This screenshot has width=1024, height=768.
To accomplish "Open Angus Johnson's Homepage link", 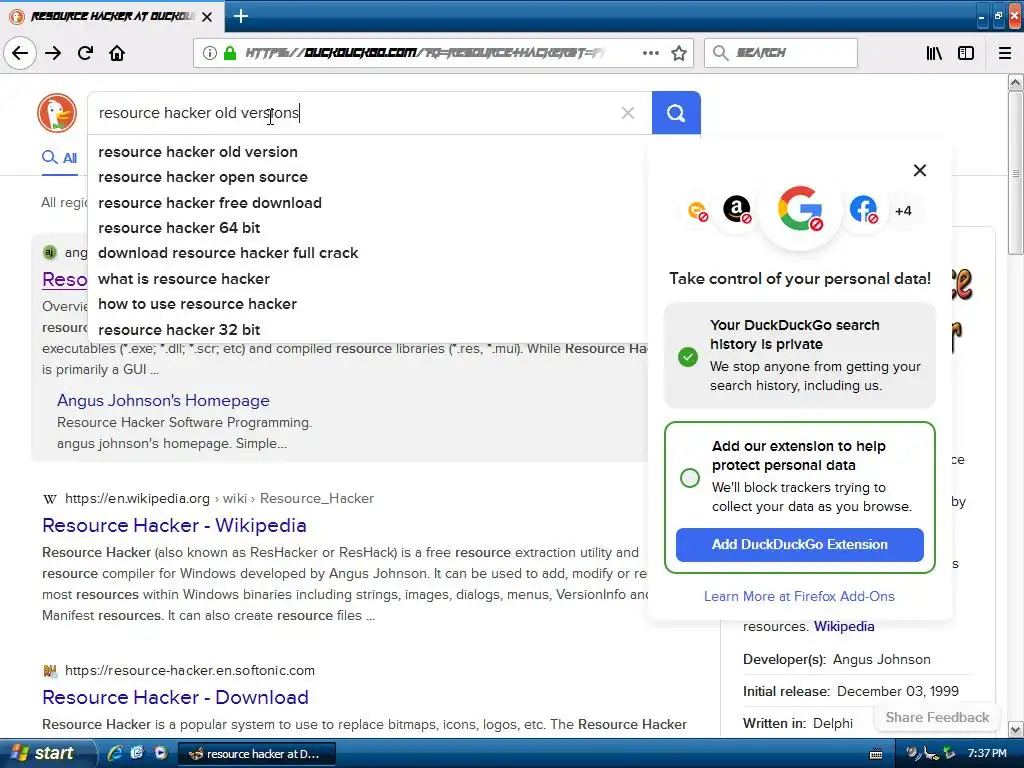I will tap(163, 400).
